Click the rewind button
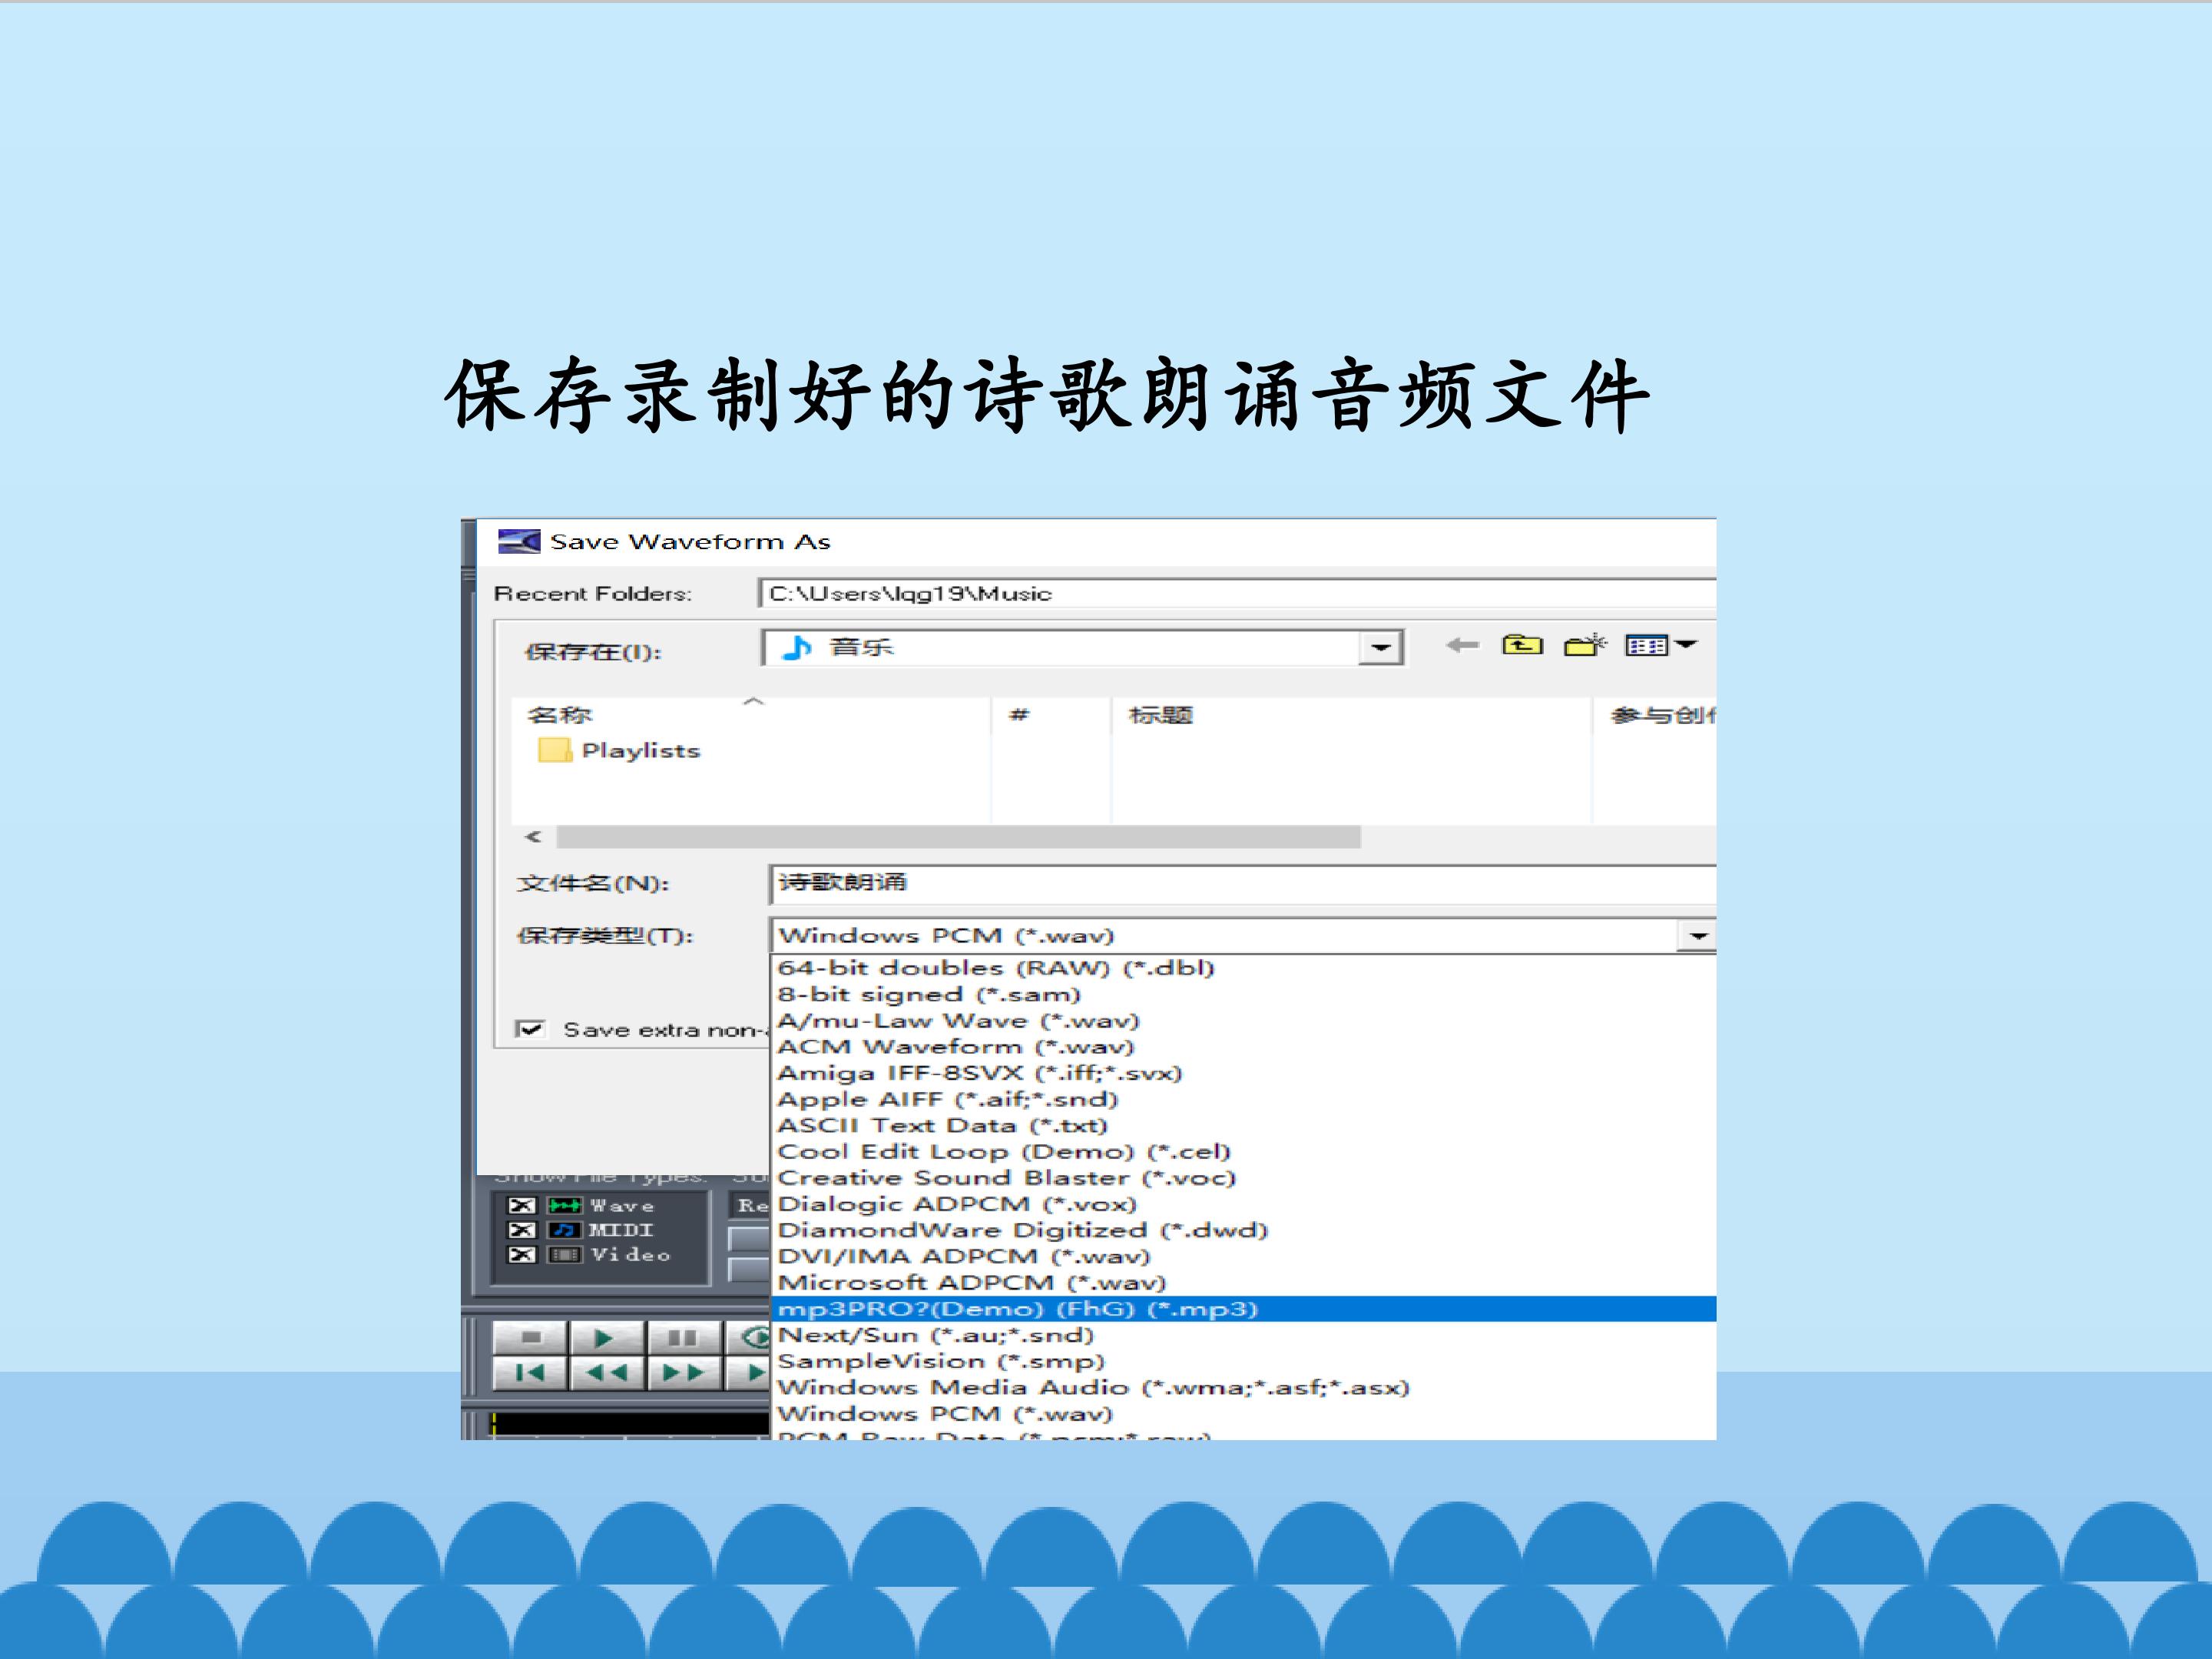This screenshot has height=1659, width=2212. tap(606, 1373)
